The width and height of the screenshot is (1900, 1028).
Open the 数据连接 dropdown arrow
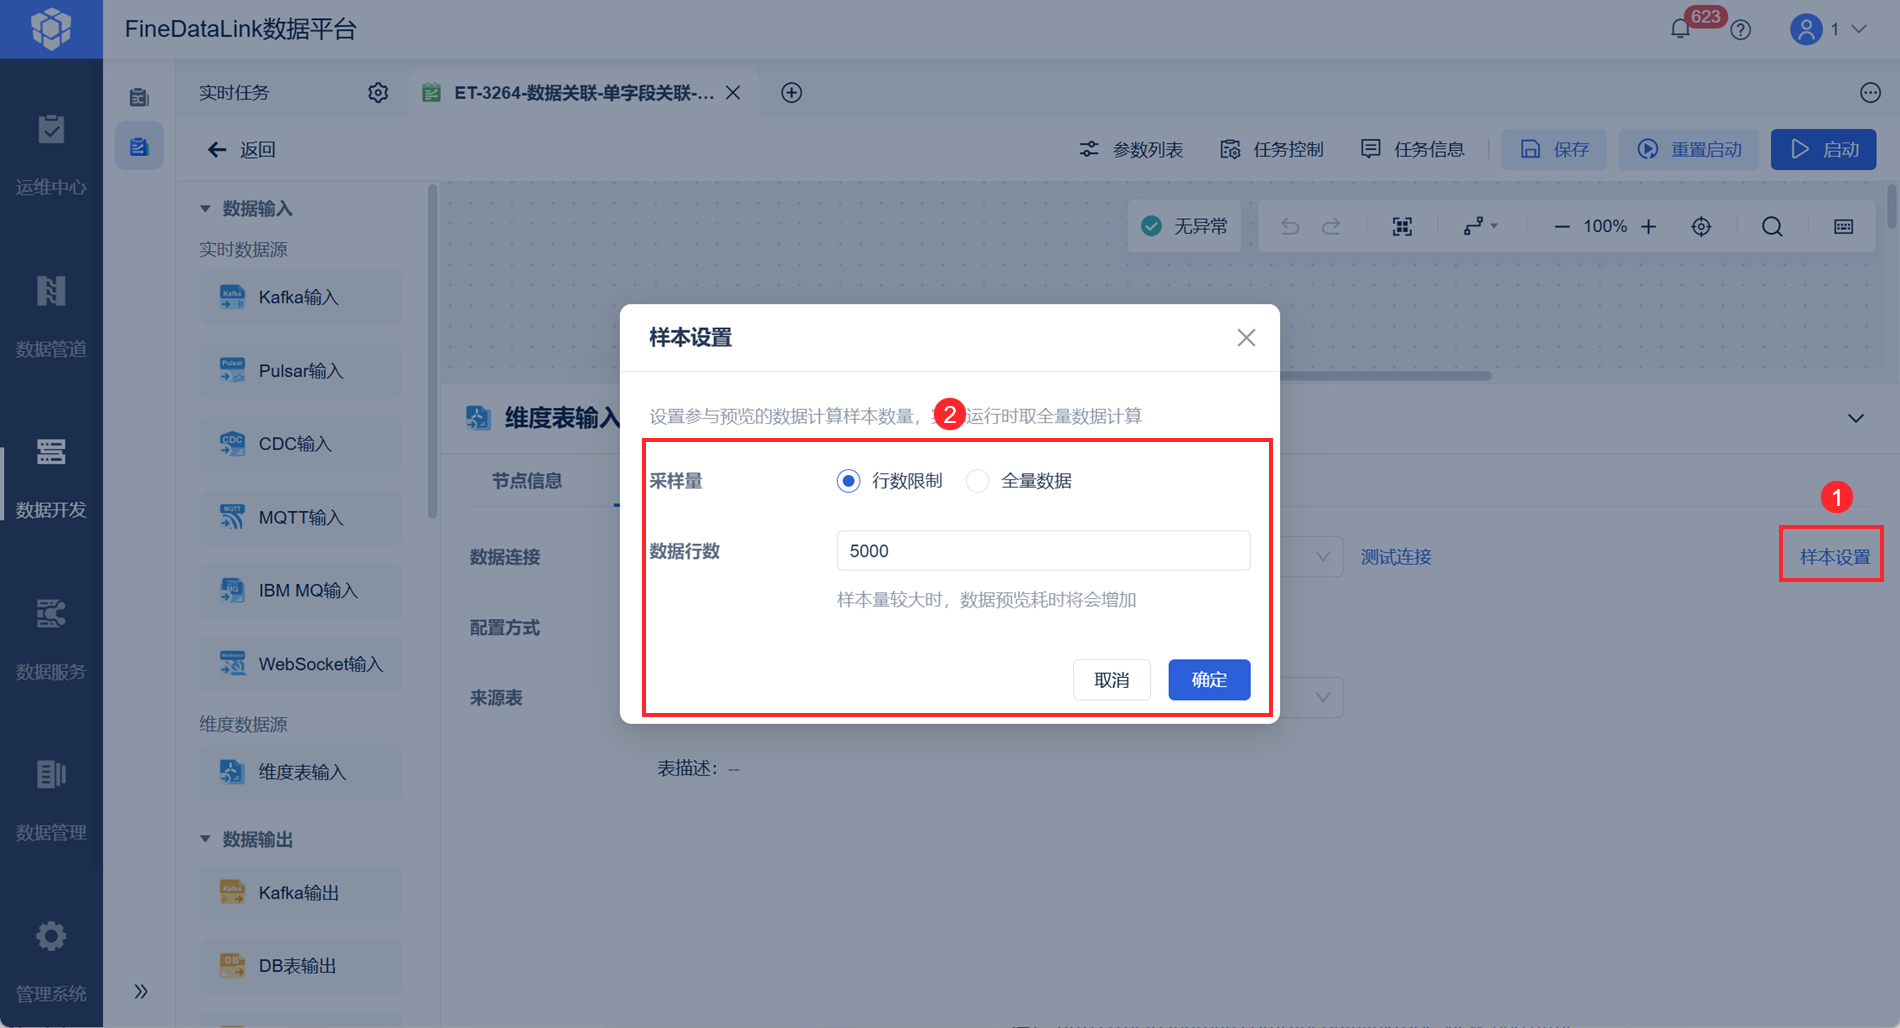point(1322,557)
